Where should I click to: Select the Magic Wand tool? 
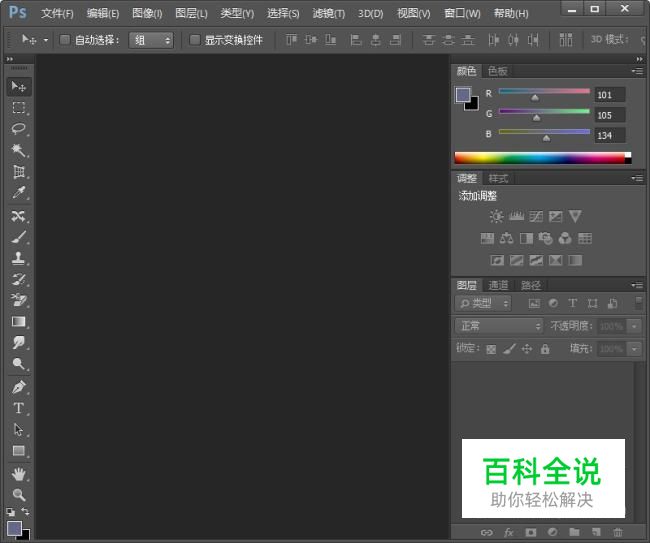point(18,150)
